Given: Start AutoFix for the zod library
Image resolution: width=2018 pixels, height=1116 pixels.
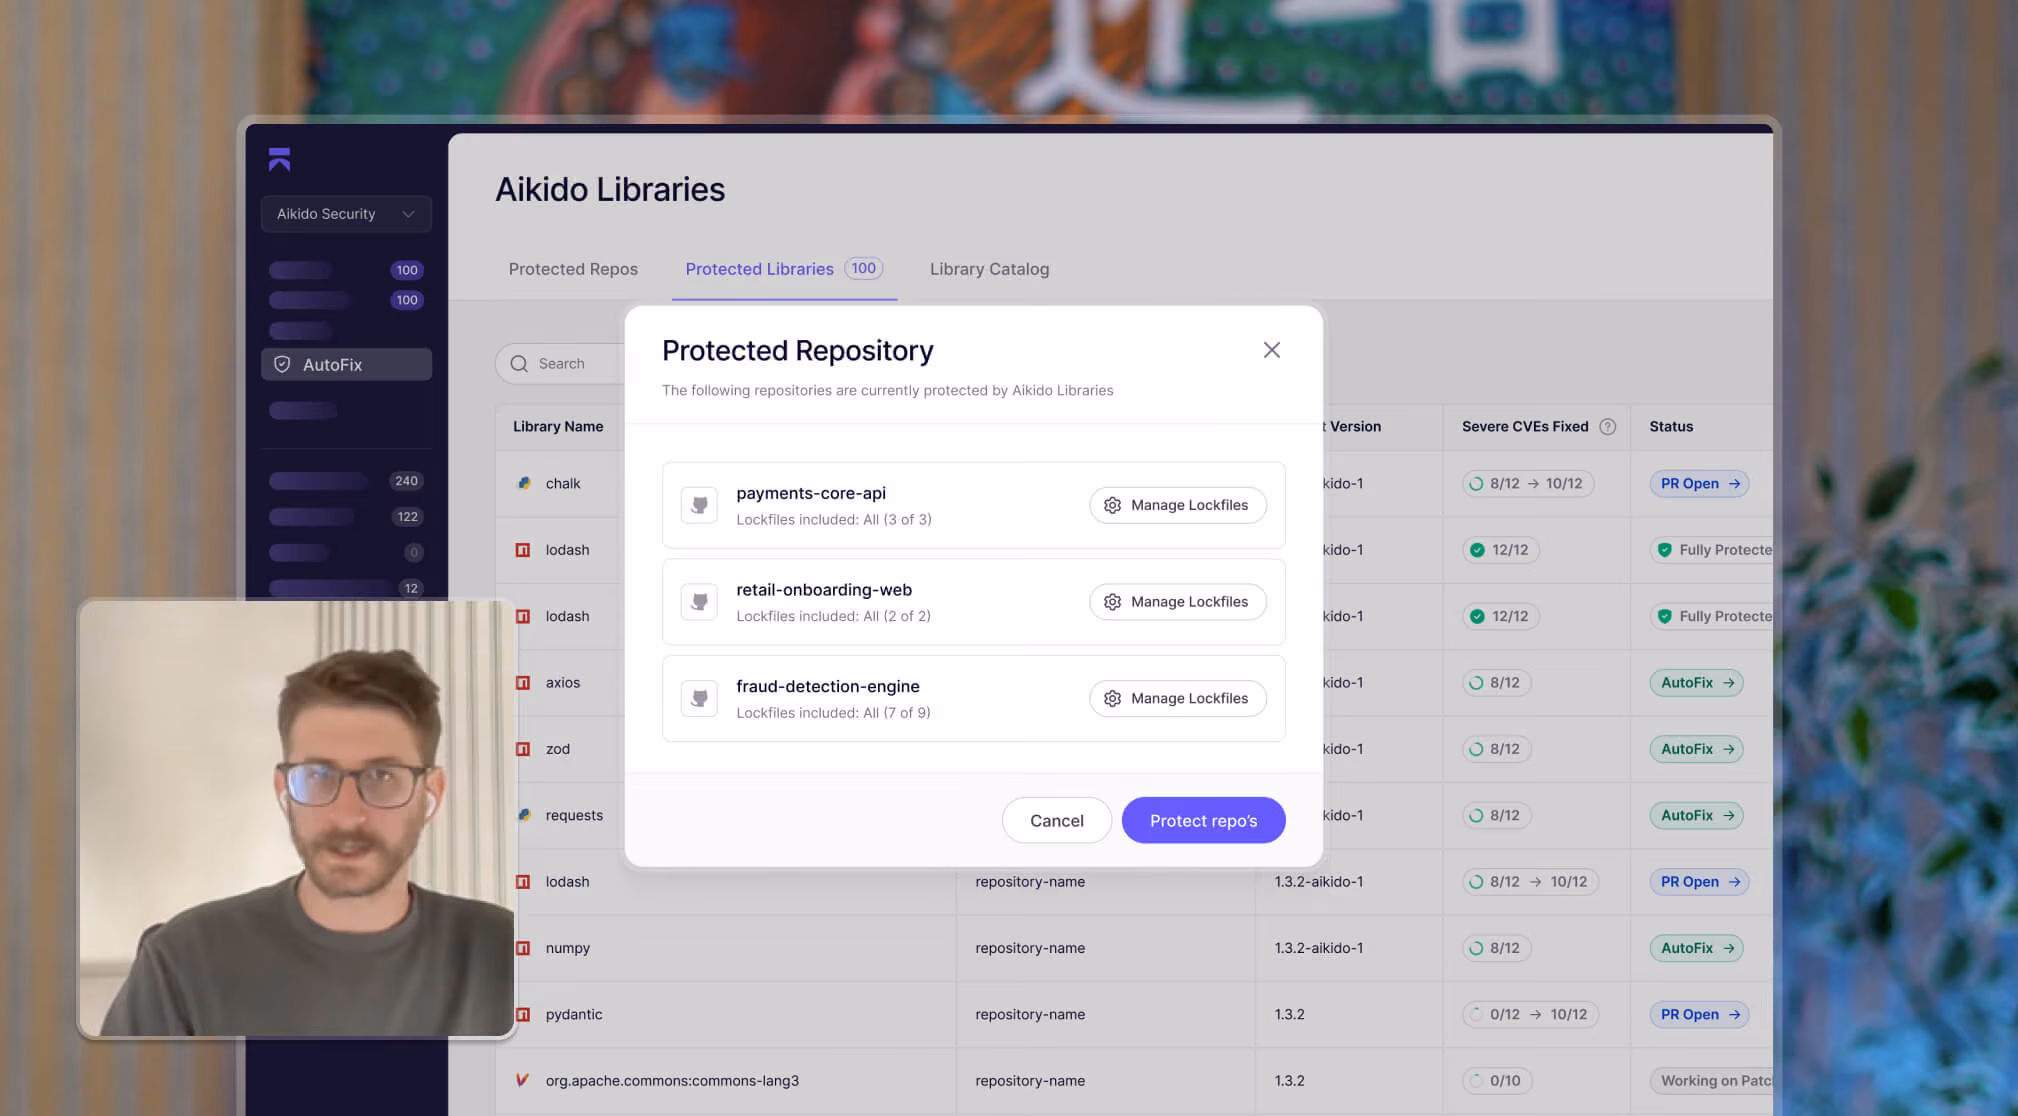Looking at the screenshot, I should 1697,749.
